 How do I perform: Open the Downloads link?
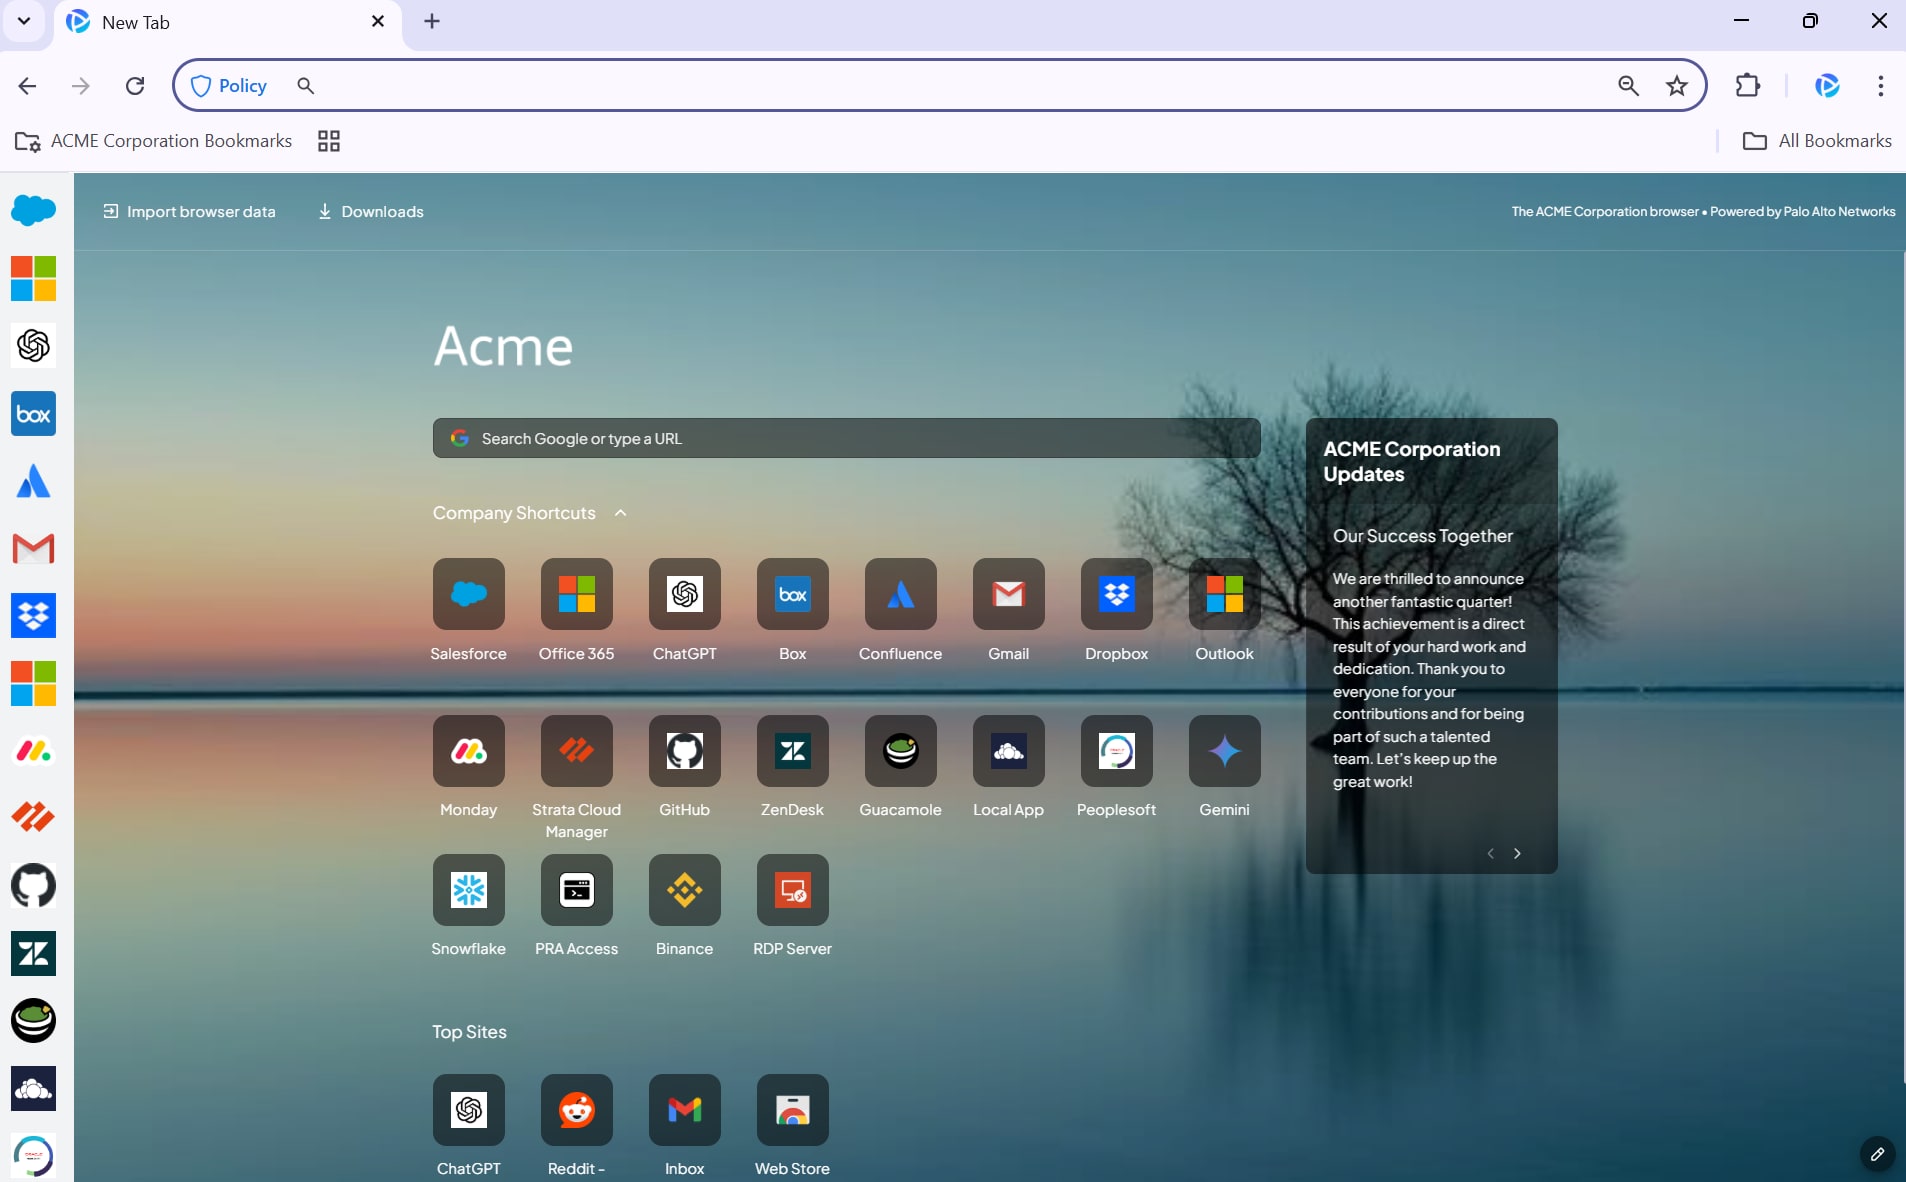tap(371, 211)
